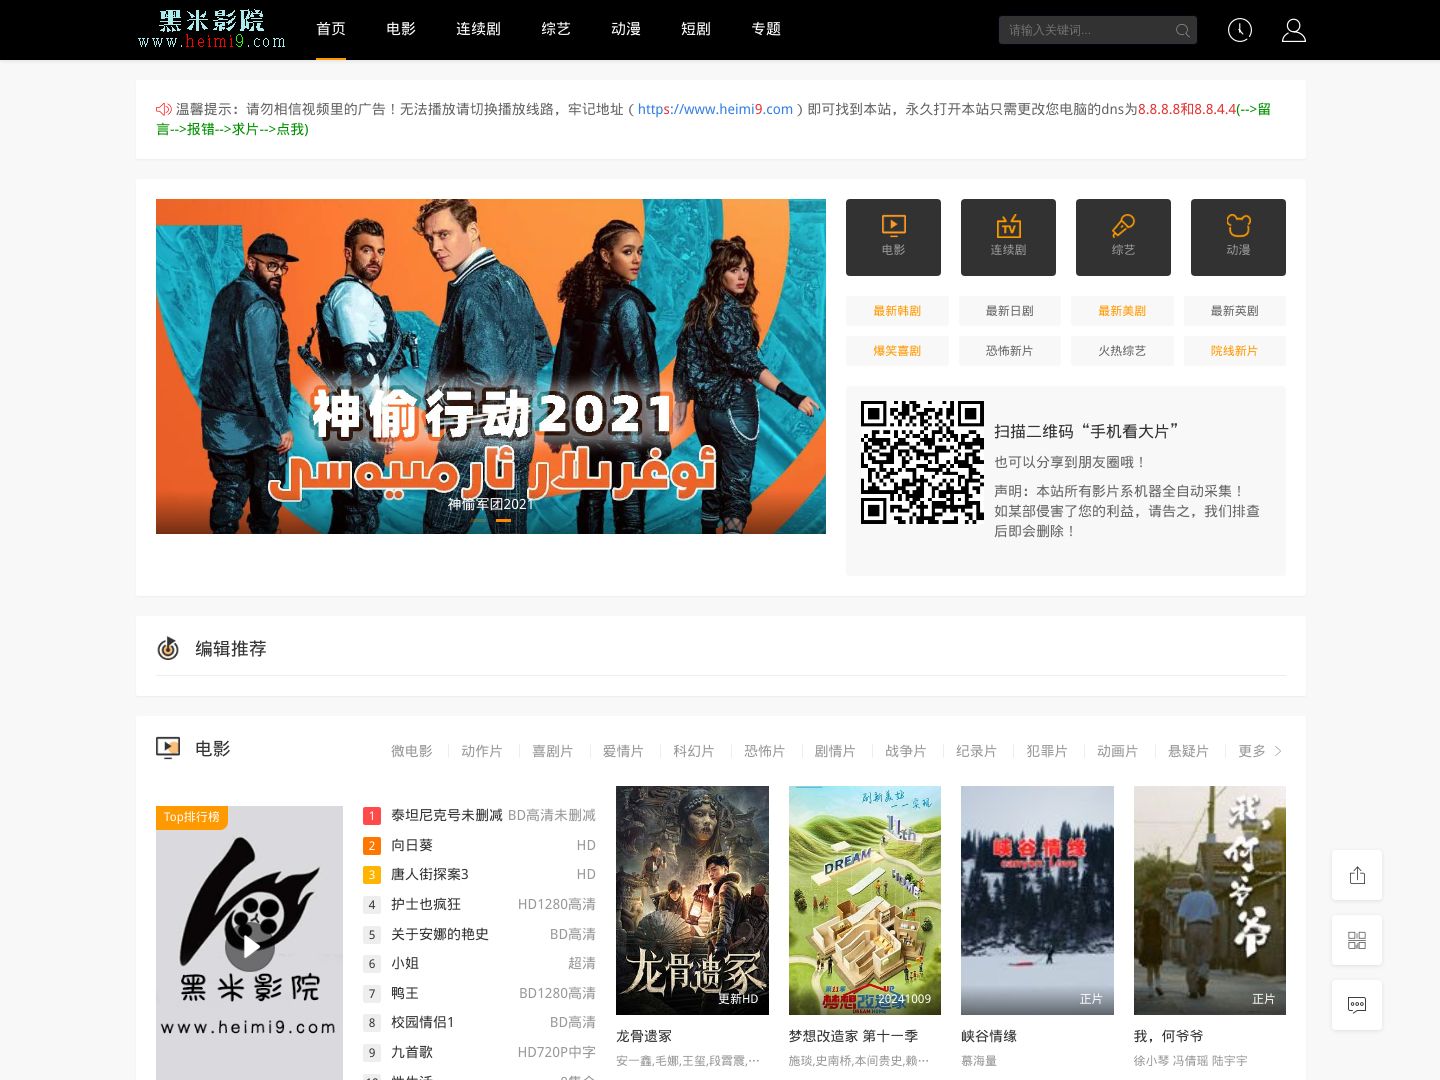
Task: Filter by 剧情片 genre
Action: [x=835, y=751]
